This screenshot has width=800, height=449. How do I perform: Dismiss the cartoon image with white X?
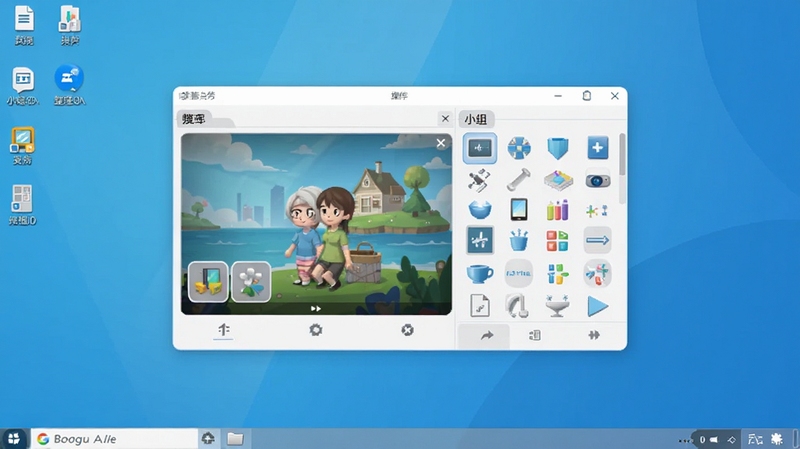coord(441,143)
